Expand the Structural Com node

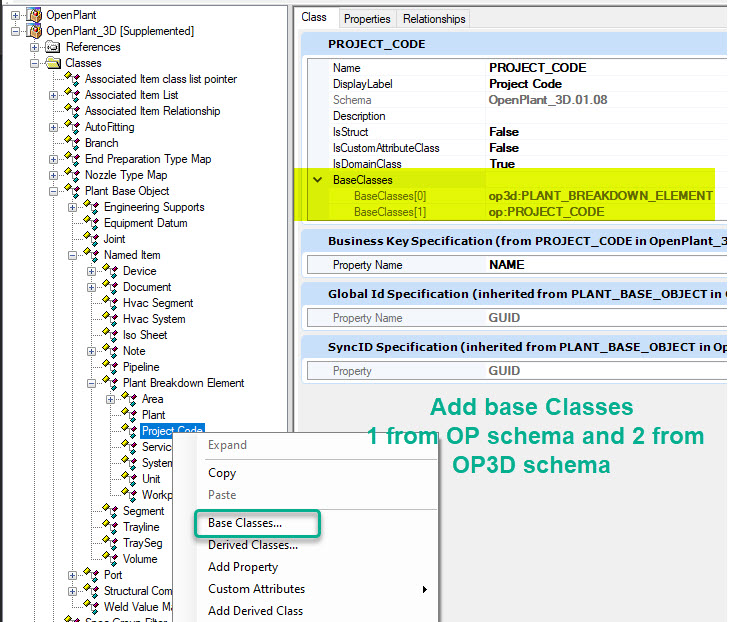coord(73,591)
